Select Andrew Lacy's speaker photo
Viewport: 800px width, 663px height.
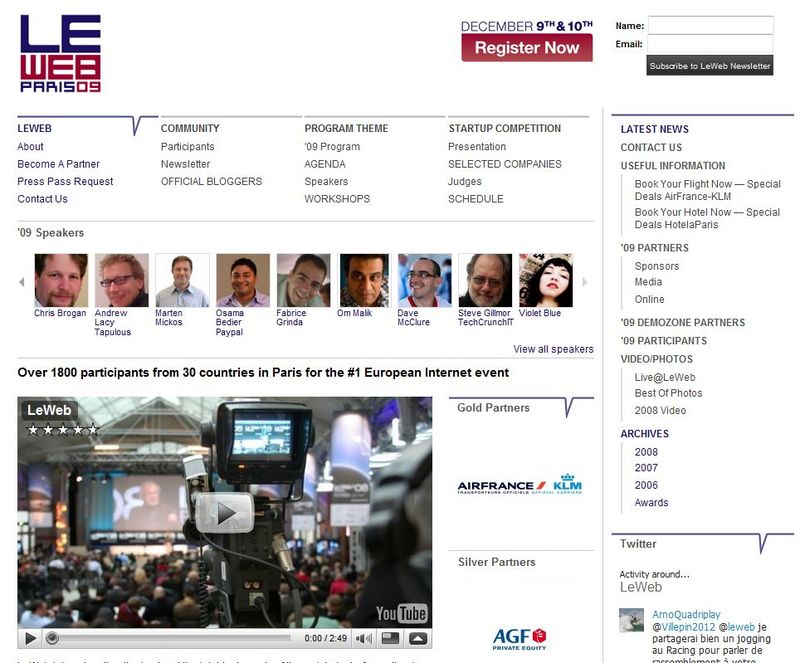[121, 280]
